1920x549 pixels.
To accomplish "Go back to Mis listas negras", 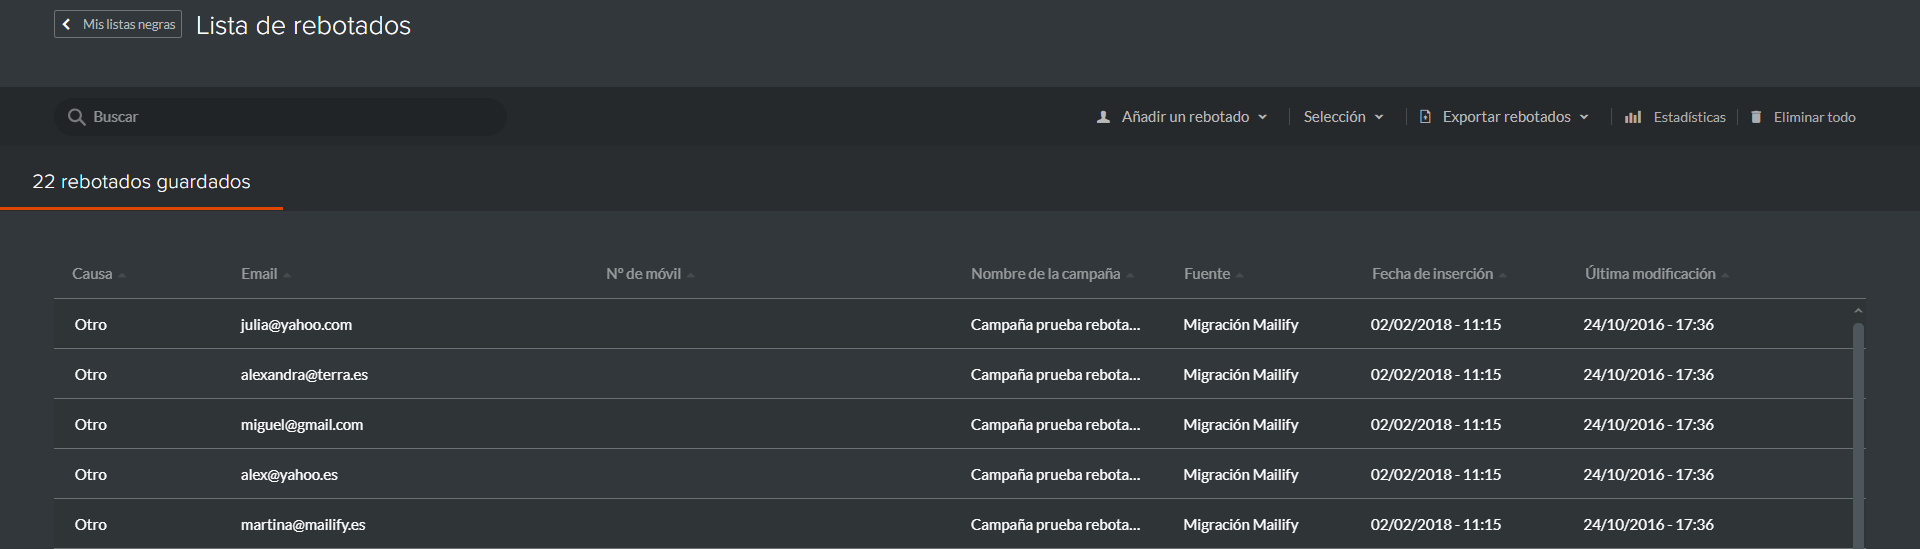I will pos(118,24).
